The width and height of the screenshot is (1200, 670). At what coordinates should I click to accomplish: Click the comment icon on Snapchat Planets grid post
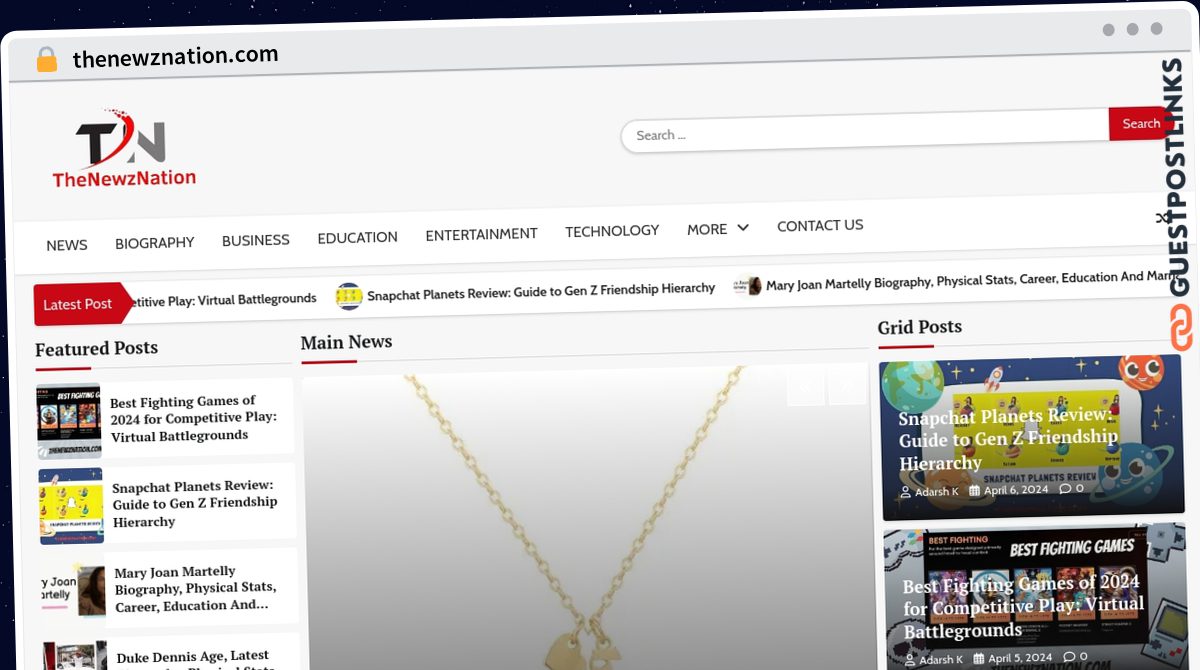(x=1065, y=489)
